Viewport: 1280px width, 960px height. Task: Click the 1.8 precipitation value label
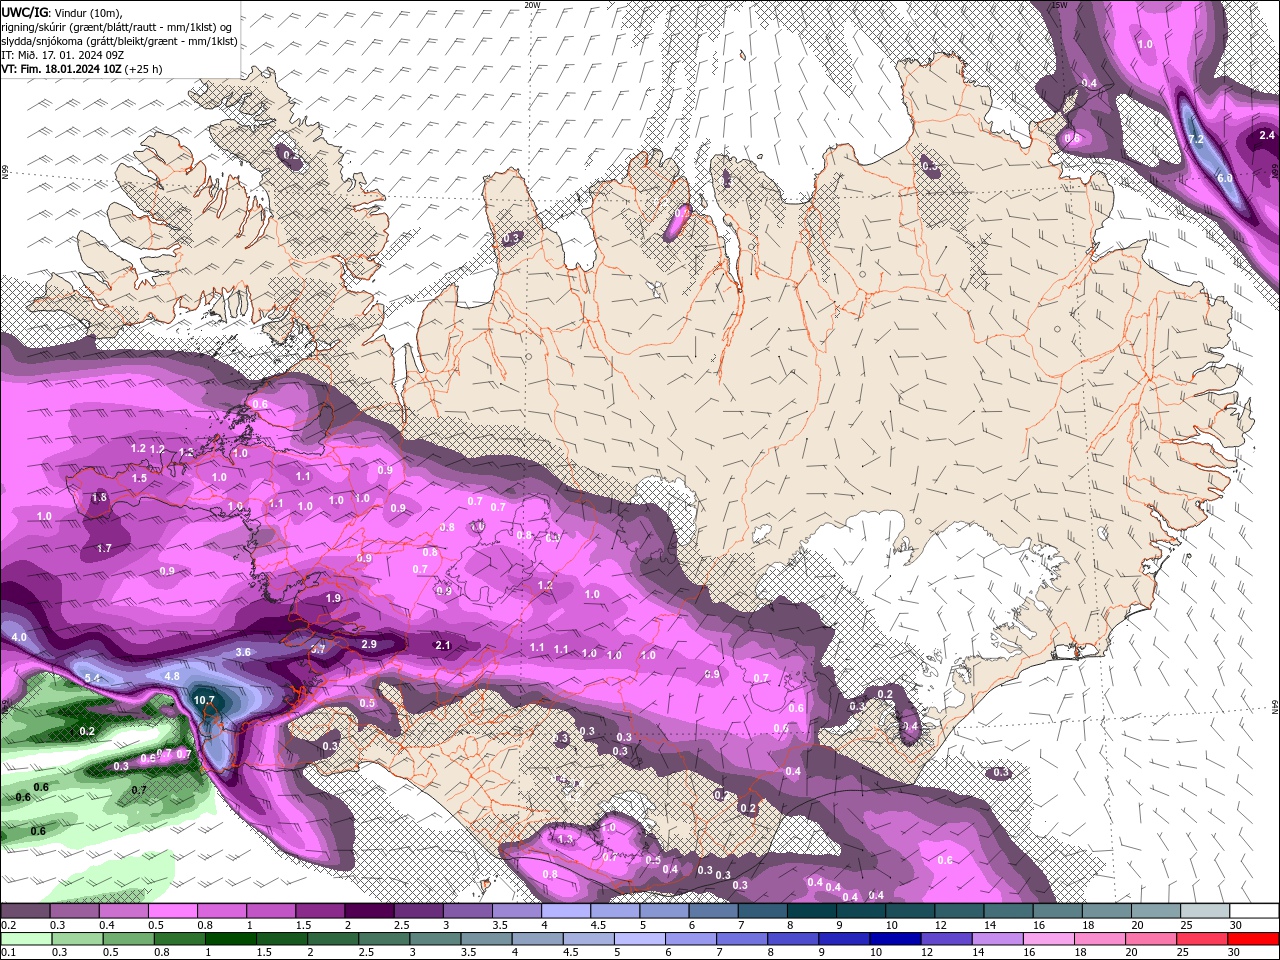(99, 497)
